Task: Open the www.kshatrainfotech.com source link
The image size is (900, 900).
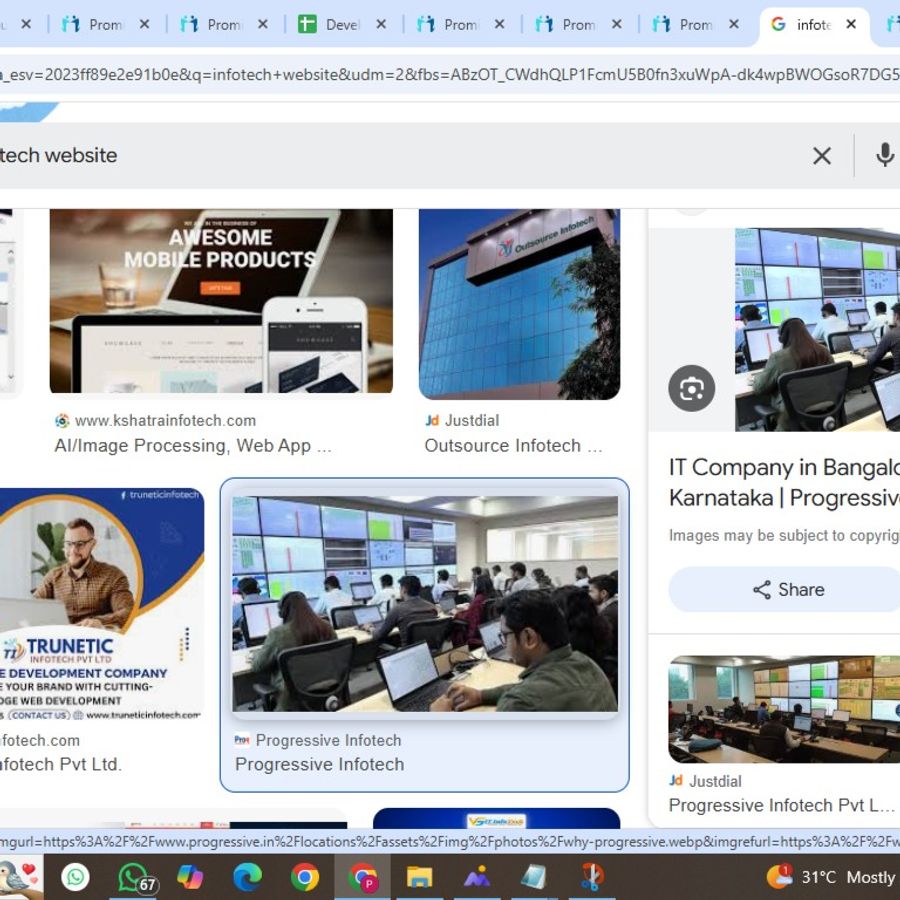Action: tap(165, 421)
